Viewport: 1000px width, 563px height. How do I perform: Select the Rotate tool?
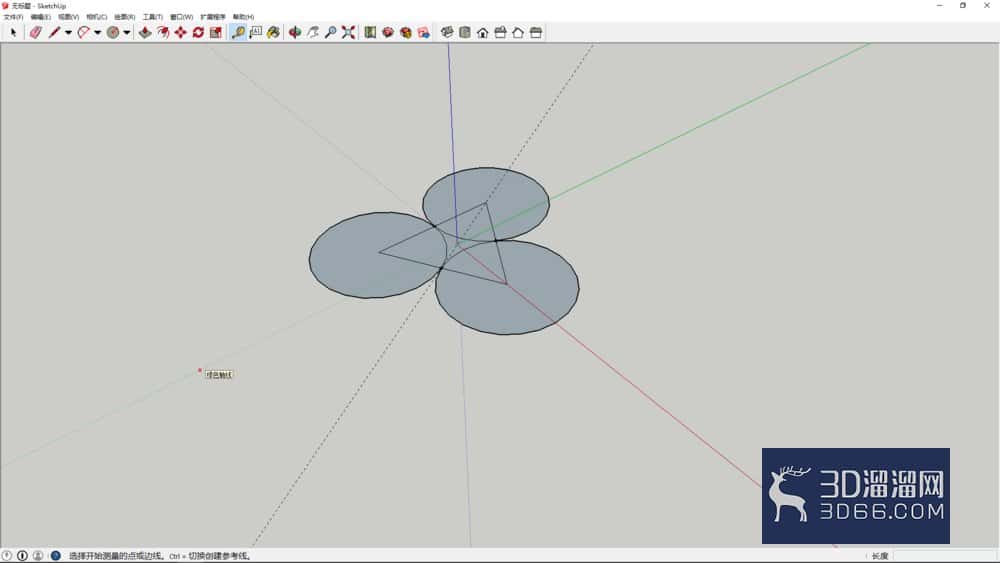198,33
